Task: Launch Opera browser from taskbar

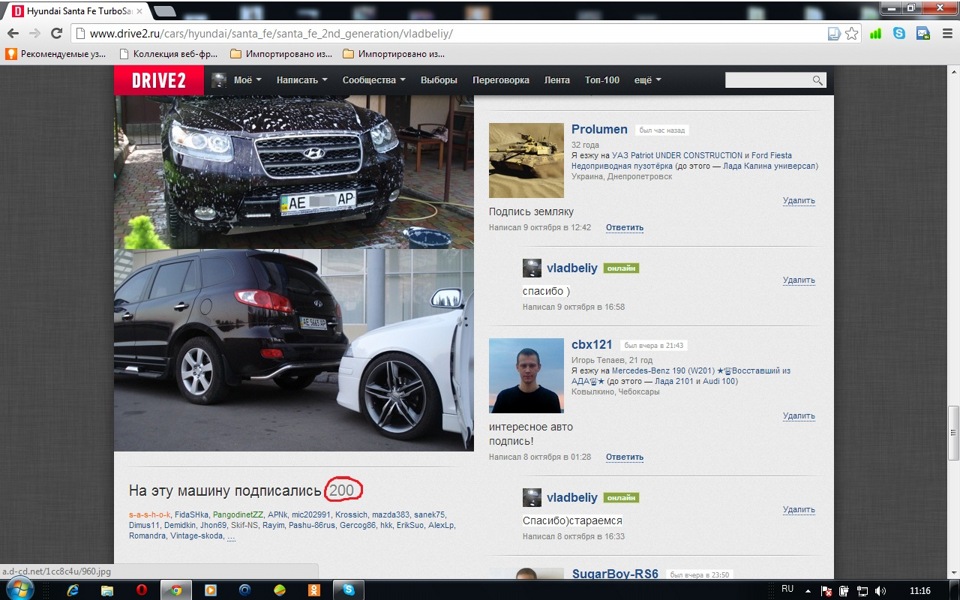Action: pyautogui.click(x=141, y=590)
